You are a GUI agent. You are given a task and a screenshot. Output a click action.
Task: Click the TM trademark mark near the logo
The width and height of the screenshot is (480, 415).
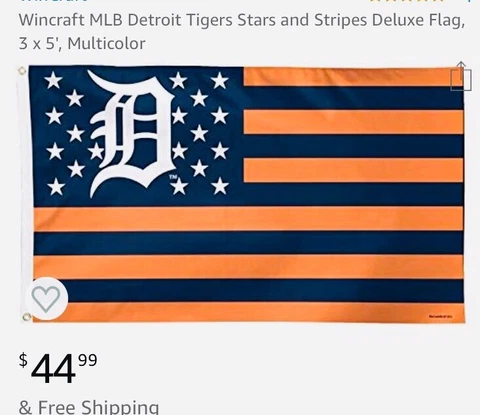pos(173,177)
